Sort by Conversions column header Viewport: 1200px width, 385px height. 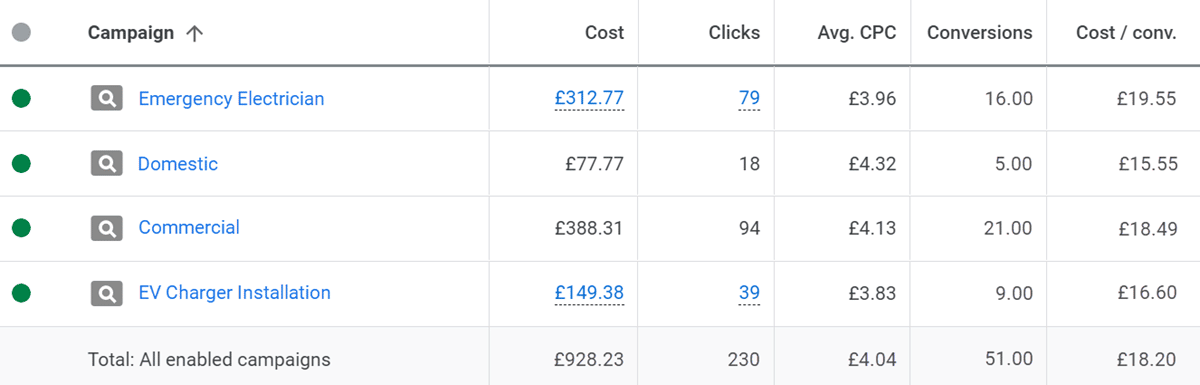pos(979,32)
